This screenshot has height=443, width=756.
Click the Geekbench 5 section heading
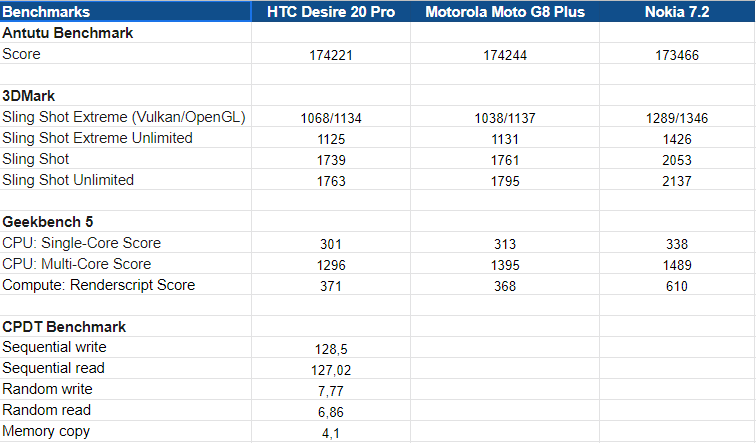click(48, 222)
